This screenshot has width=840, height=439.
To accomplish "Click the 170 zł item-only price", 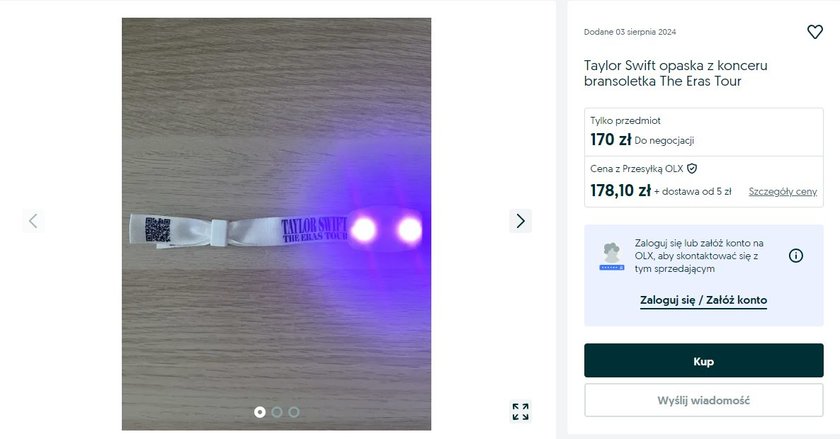I will 611,140.
